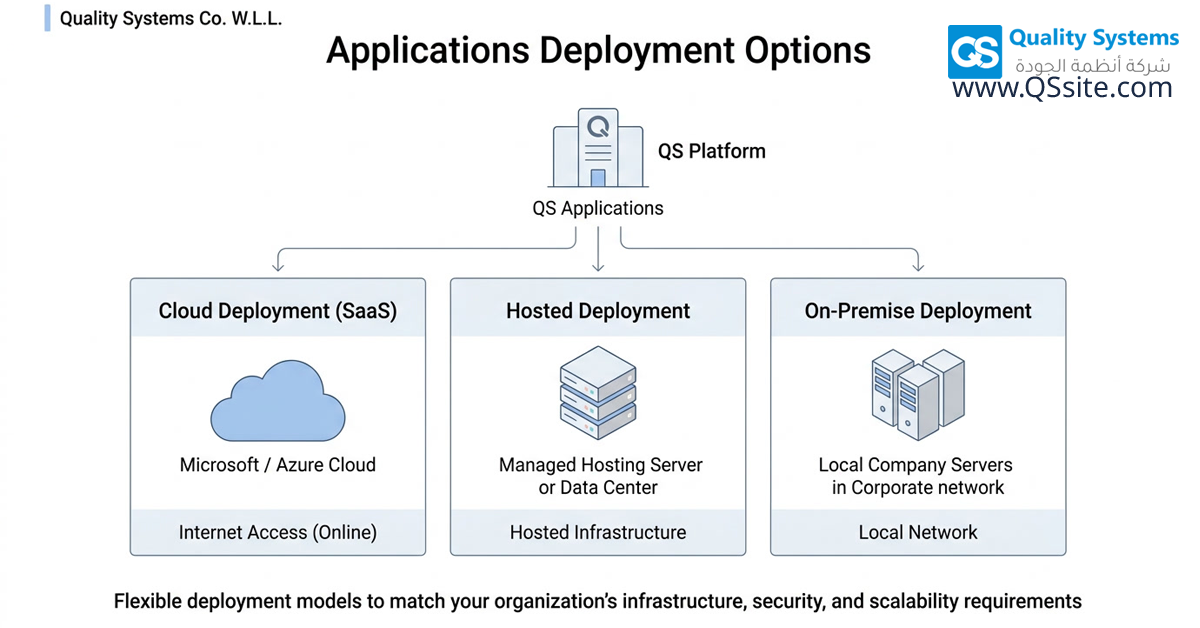This screenshot has width=1200, height=628.
Task: Open the www.QSsite.com link
Action: (1061, 88)
